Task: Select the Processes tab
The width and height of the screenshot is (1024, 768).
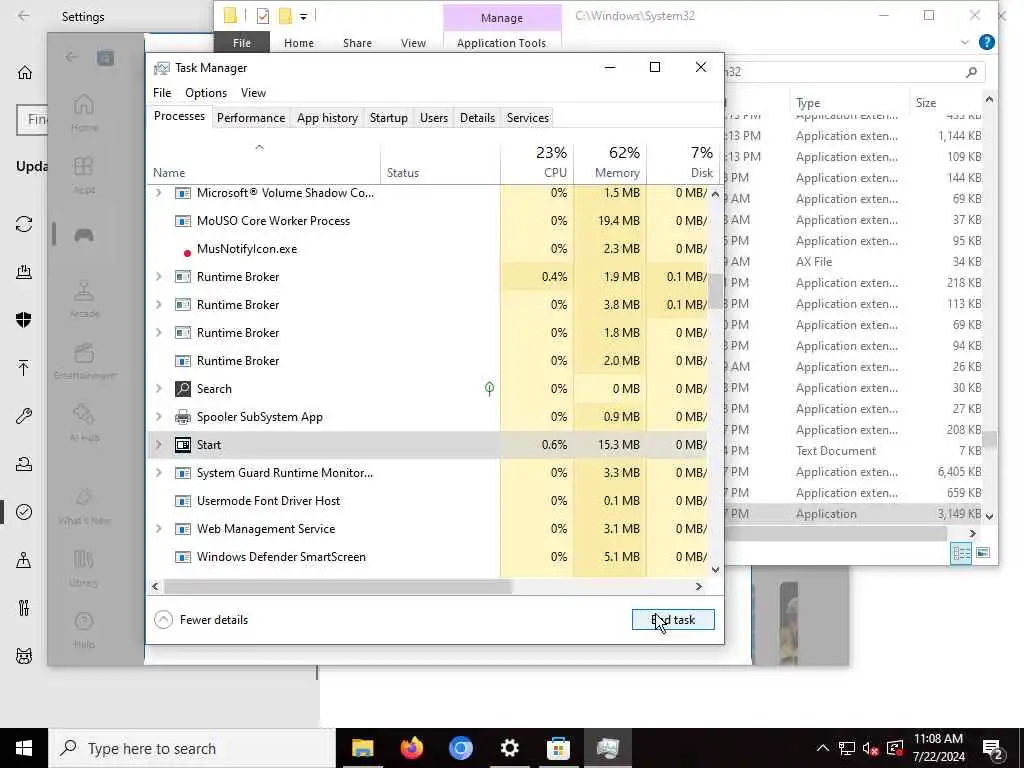Action: click(x=179, y=116)
